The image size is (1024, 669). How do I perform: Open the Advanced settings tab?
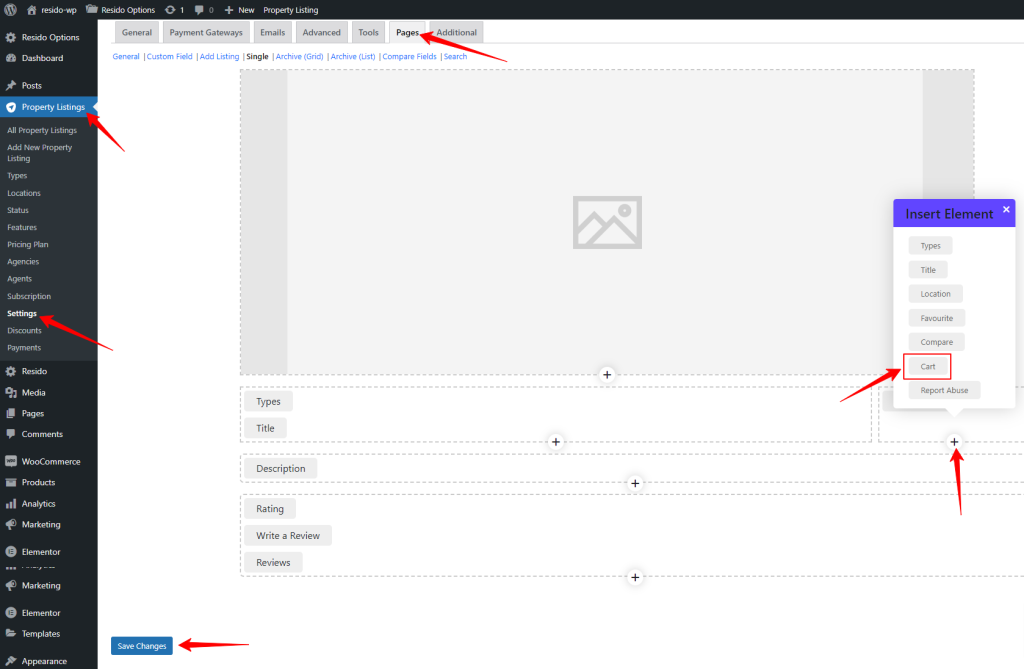321,31
